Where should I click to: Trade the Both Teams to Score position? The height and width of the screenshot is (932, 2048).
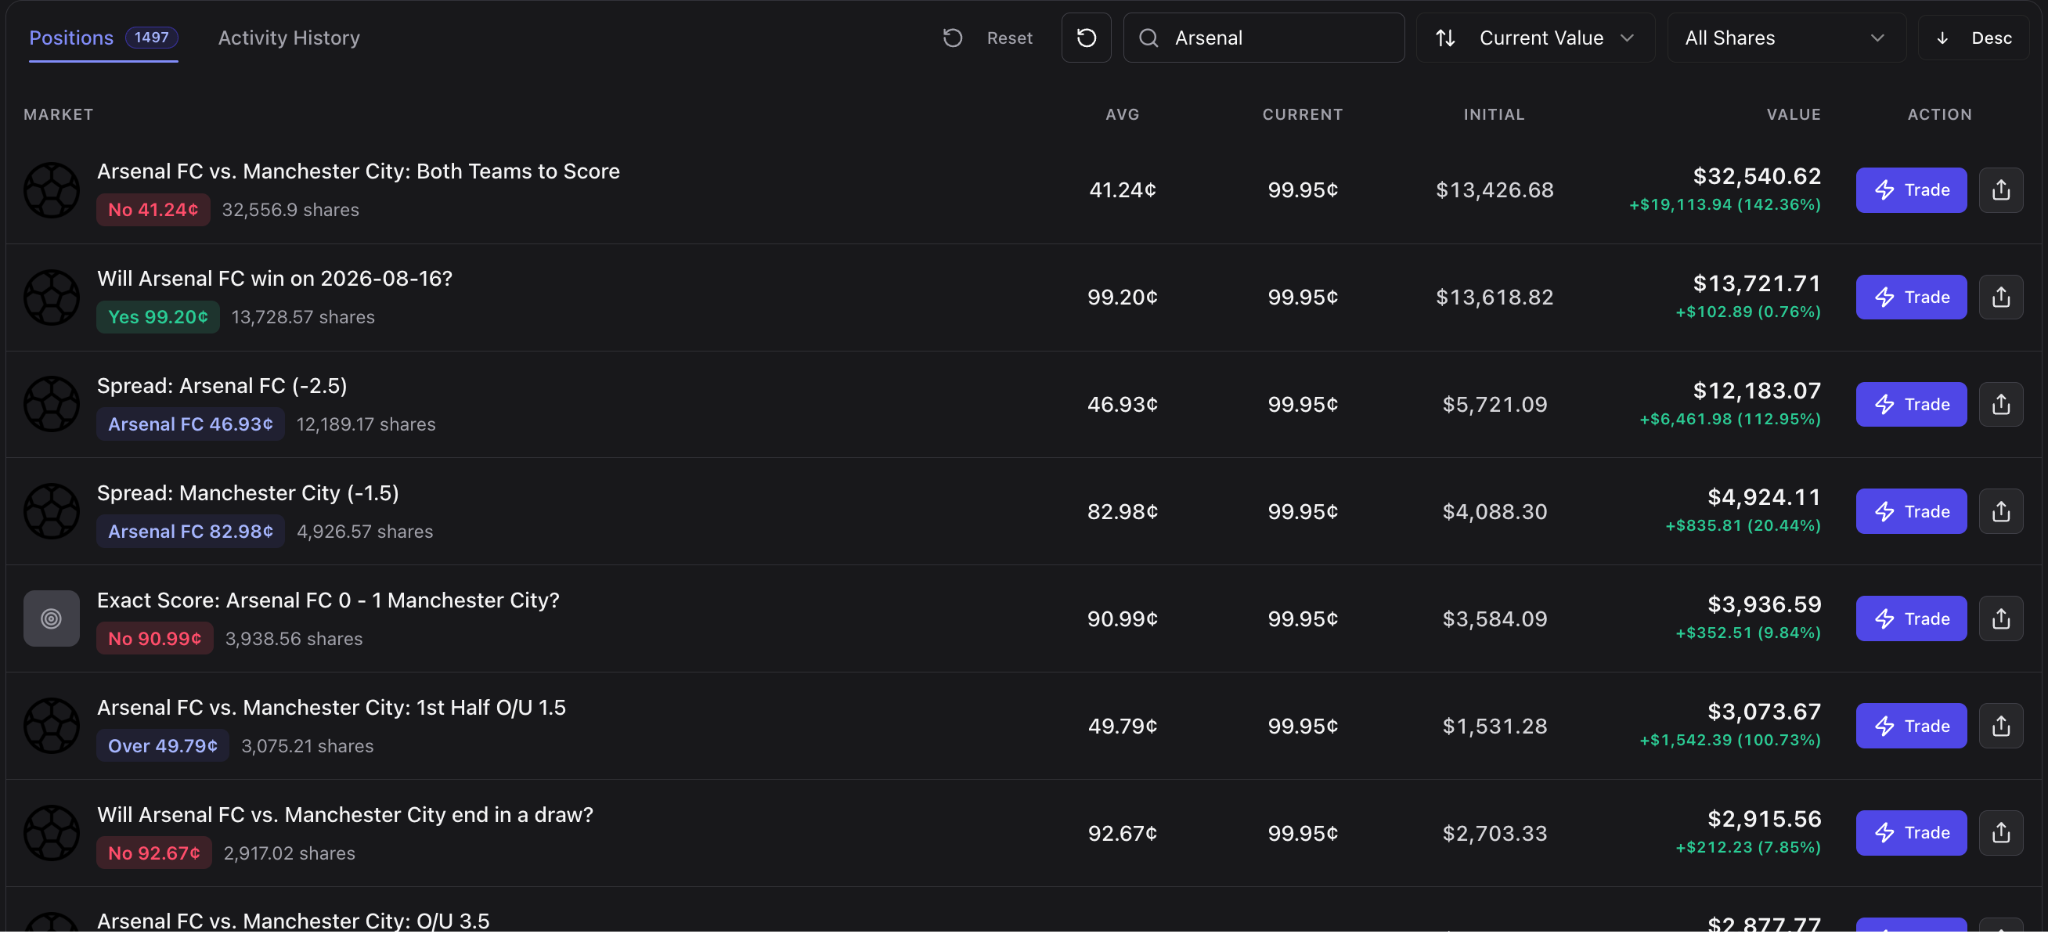click(1911, 190)
